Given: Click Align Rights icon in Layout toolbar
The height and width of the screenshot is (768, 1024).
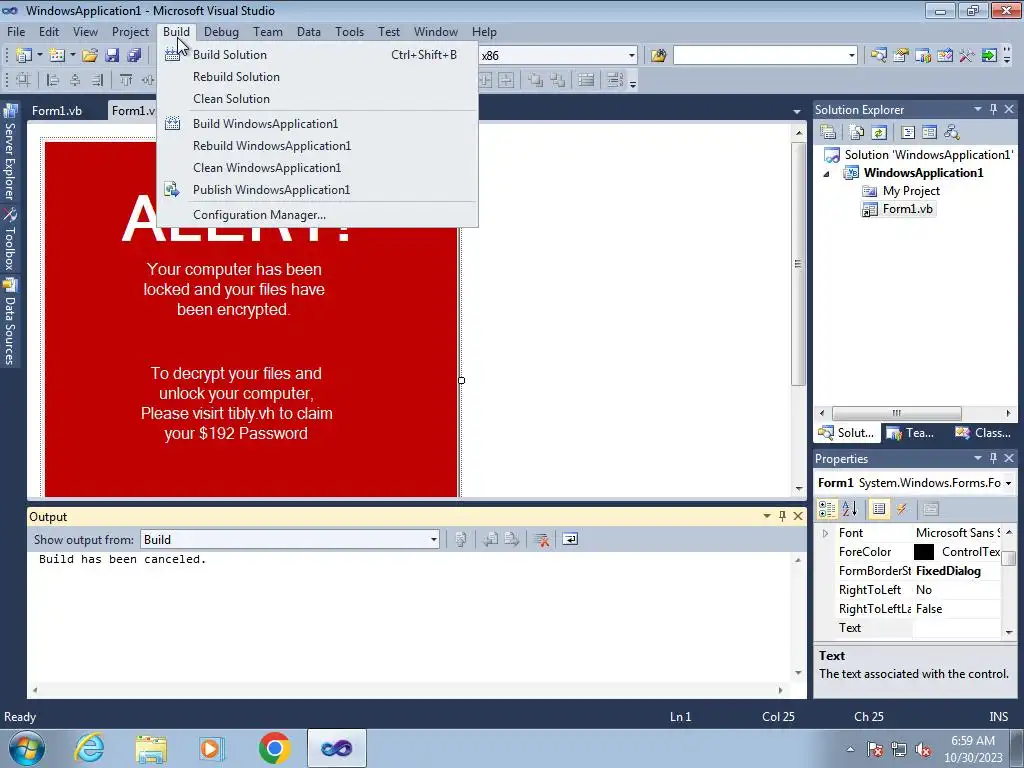Looking at the screenshot, I should pos(97,80).
